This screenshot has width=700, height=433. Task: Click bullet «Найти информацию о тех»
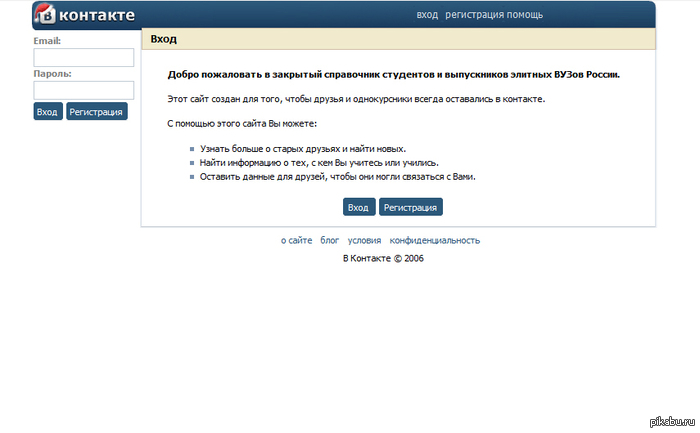pos(319,162)
